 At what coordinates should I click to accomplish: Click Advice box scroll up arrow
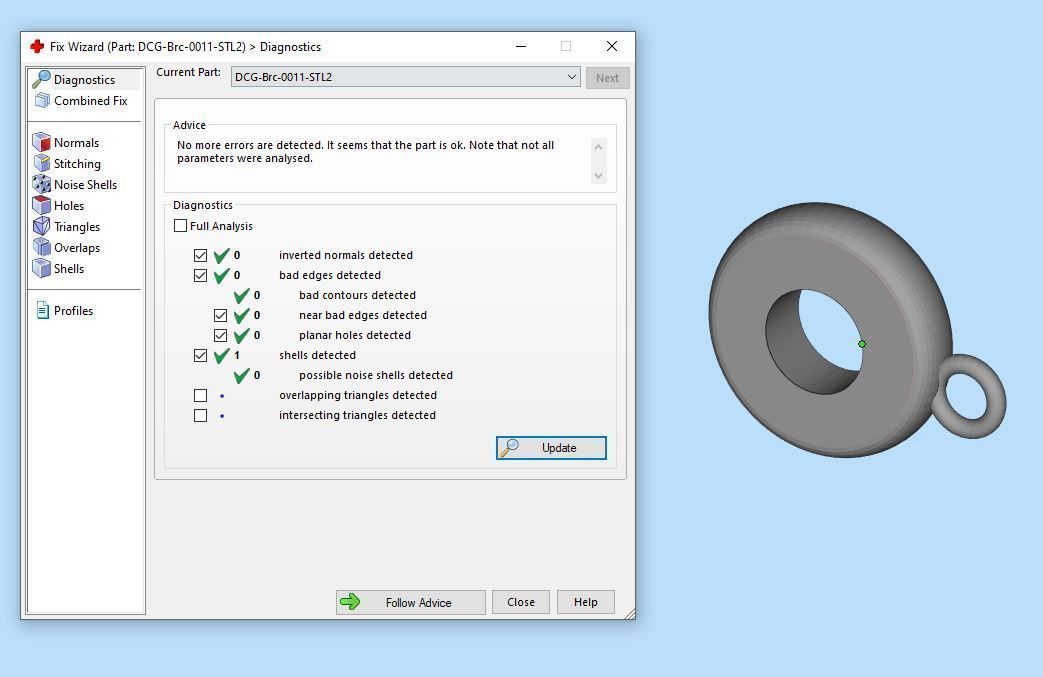(598, 147)
